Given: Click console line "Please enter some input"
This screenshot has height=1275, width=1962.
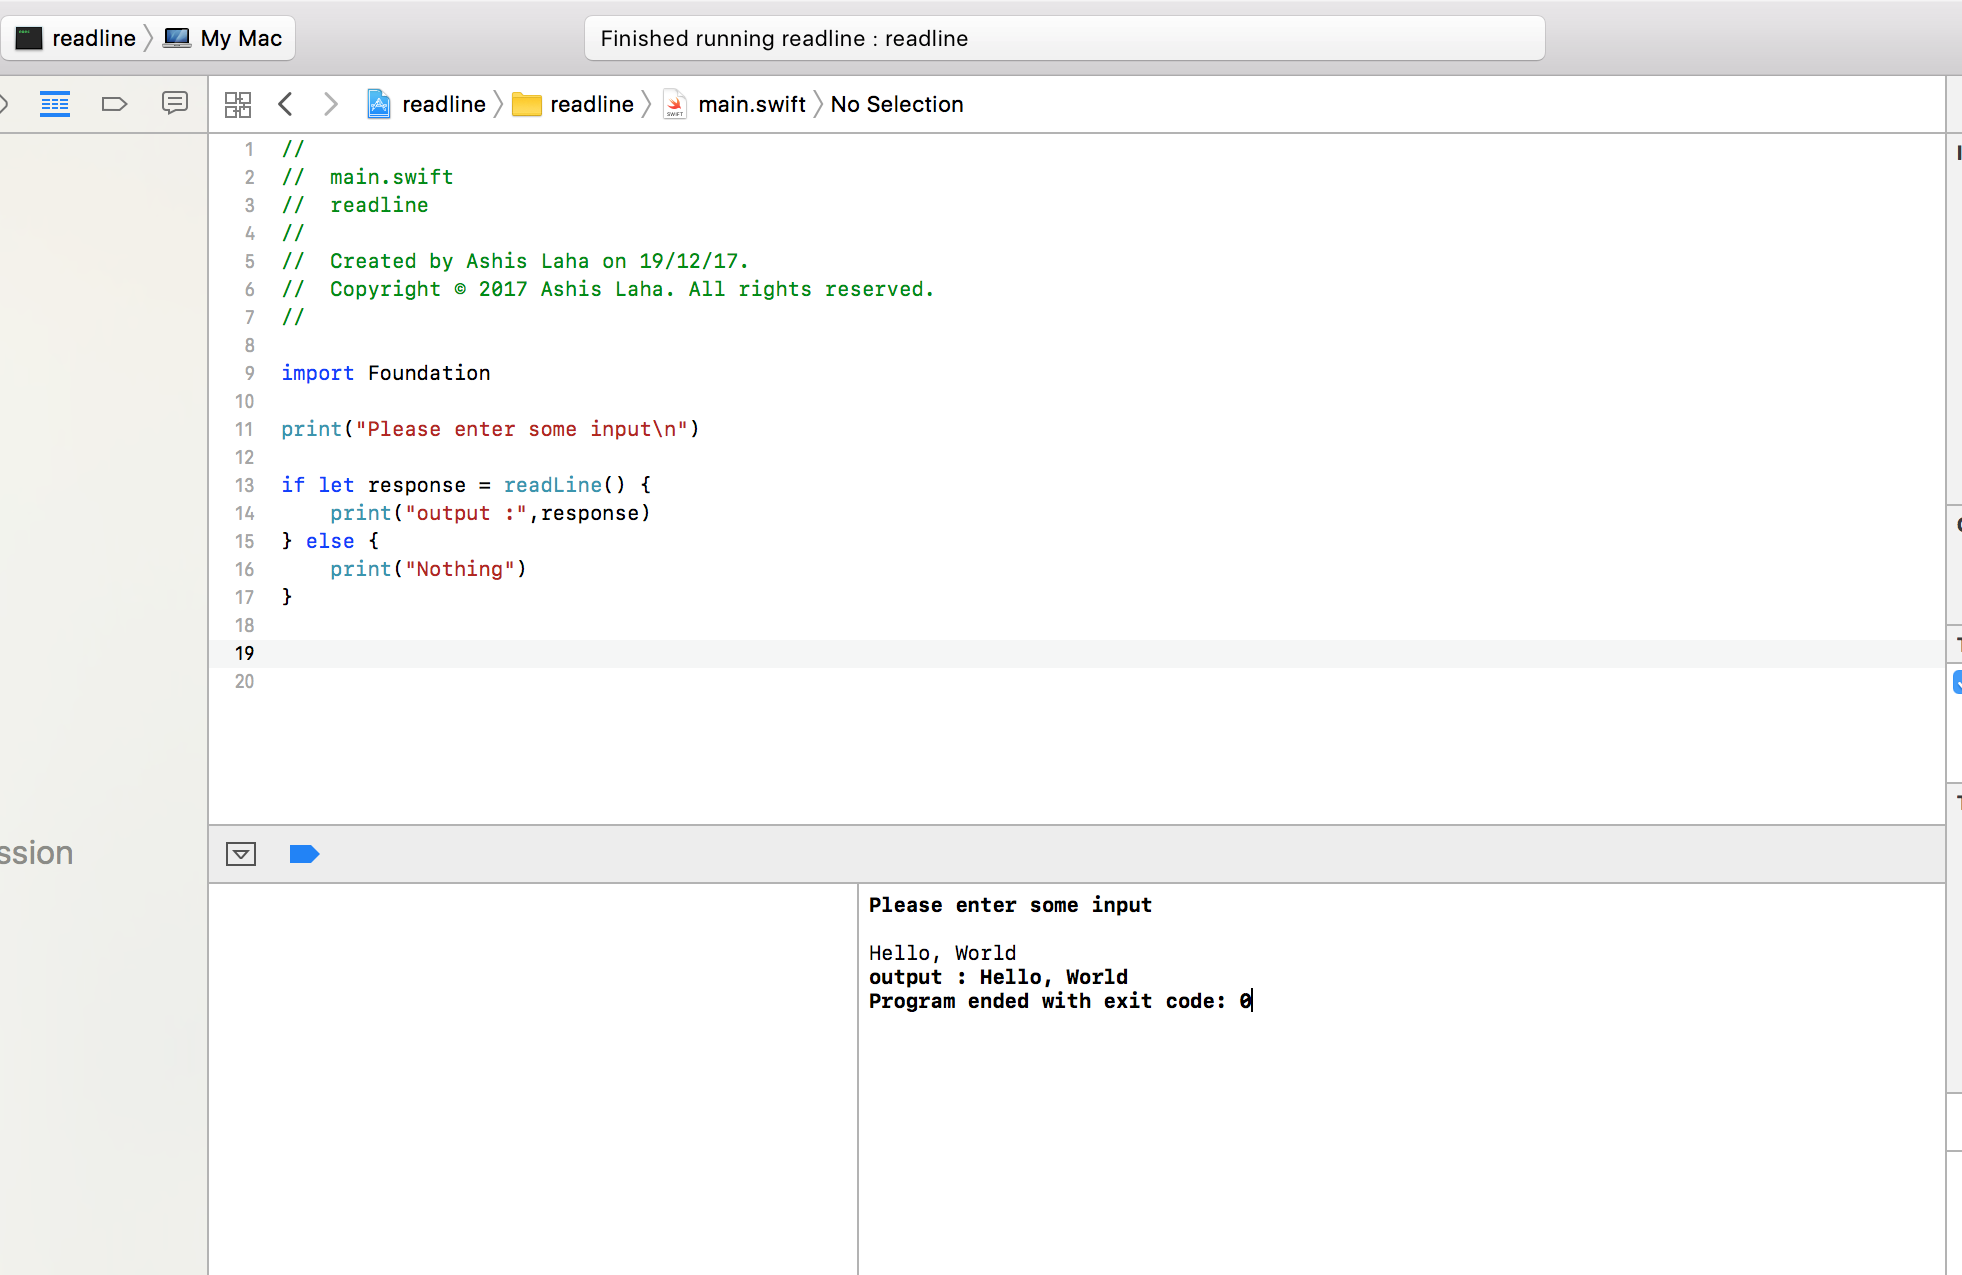Looking at the screenshot, I should [1010, 905].
